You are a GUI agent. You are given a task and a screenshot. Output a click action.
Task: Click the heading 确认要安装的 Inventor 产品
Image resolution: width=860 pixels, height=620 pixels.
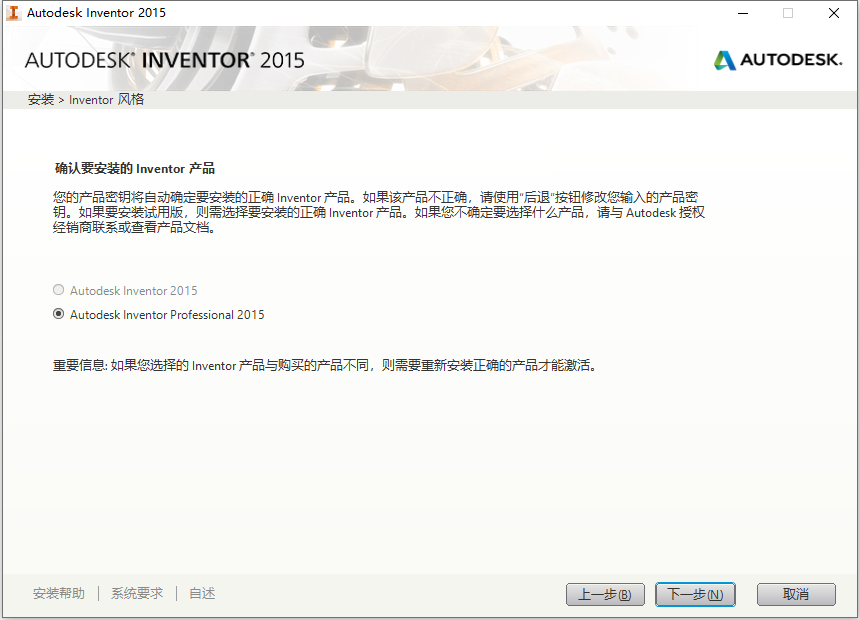[x=134, y=168]
